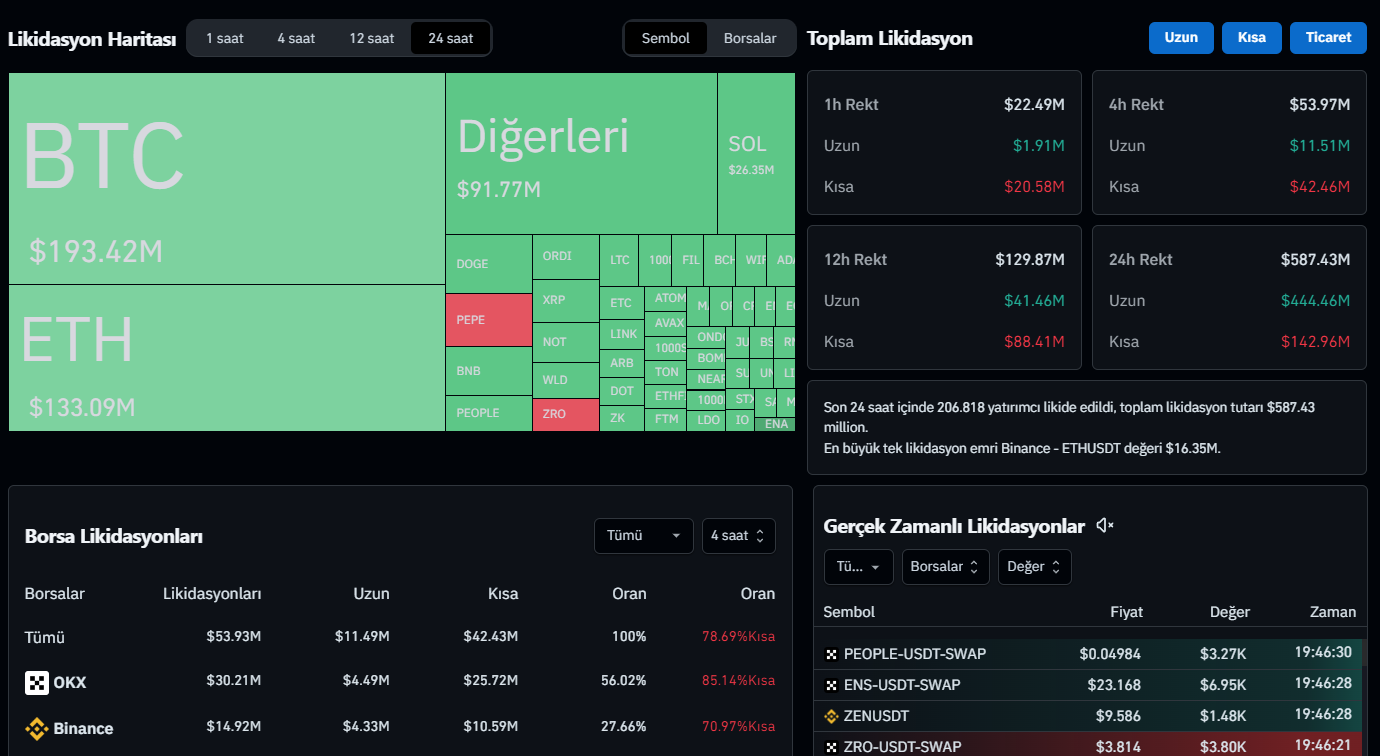
Task: Click the 78.69%Kısa ratio in Tümü row
Action: click(739, 637)
